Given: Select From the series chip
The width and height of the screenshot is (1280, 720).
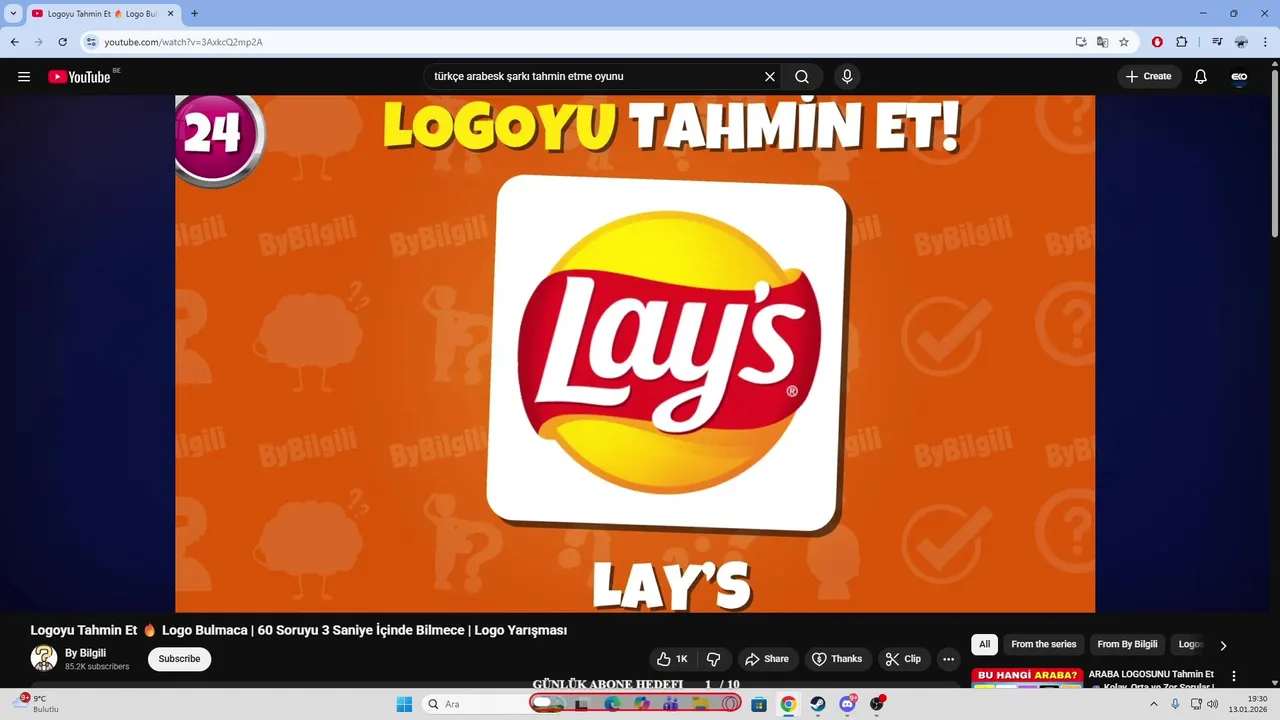Looking at the screenshot, I should point(1044,644).
